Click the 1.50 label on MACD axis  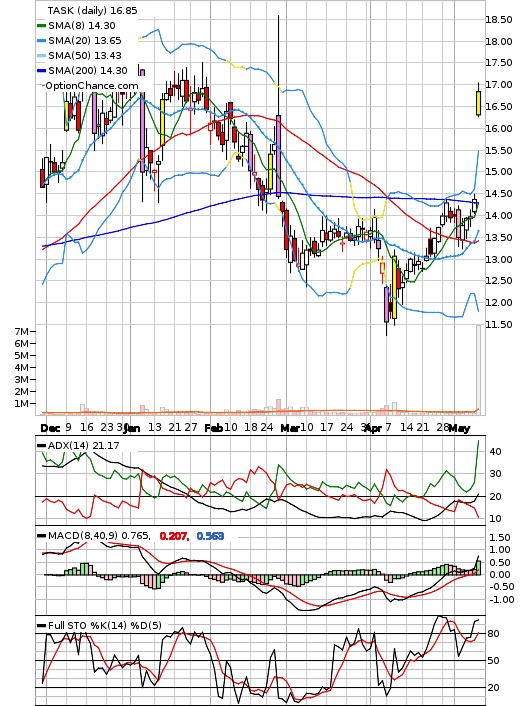pyautogui.click(x=499, y=538)
